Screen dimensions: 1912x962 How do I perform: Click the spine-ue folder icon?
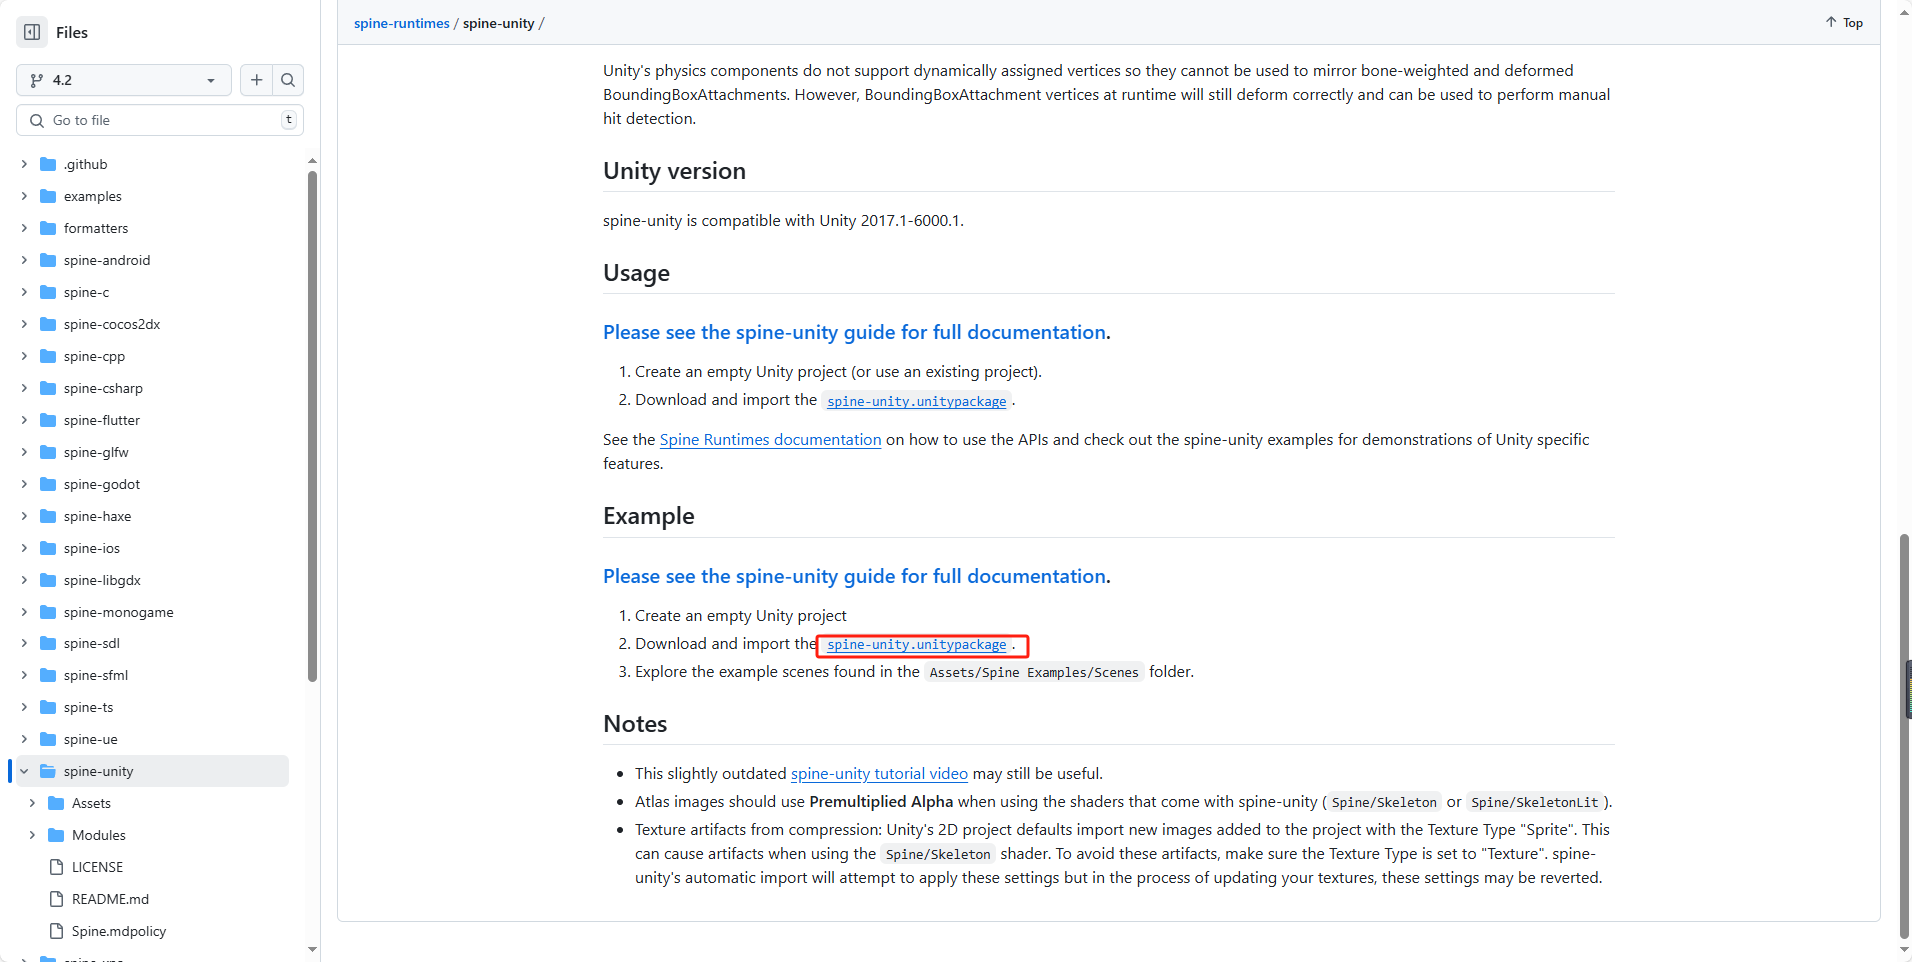click(48, 739)
